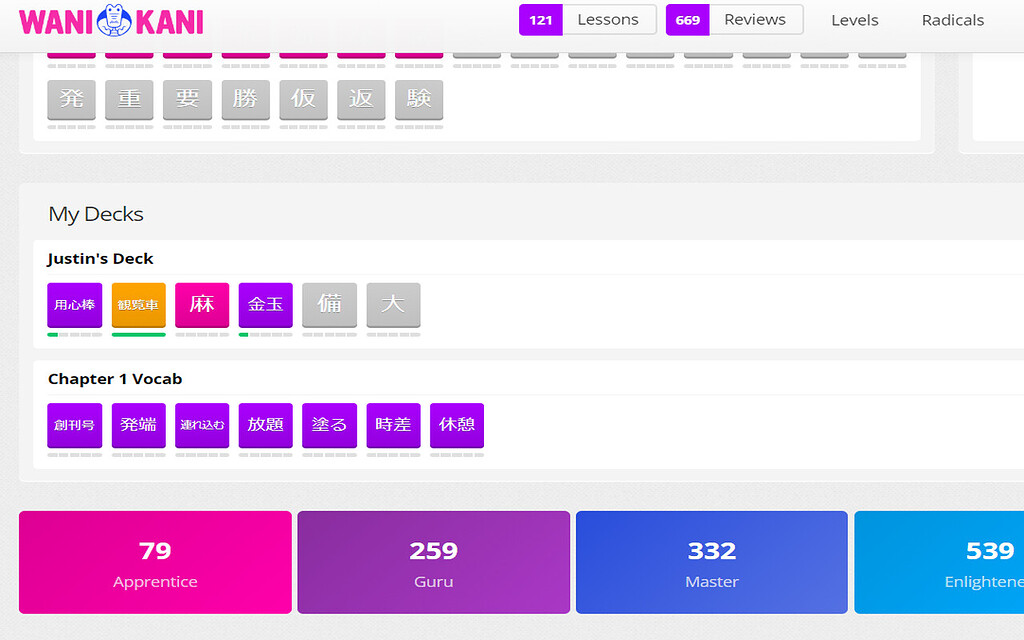Click the 塗る tile in Chapter 1 Vocab

click(329, 426)
